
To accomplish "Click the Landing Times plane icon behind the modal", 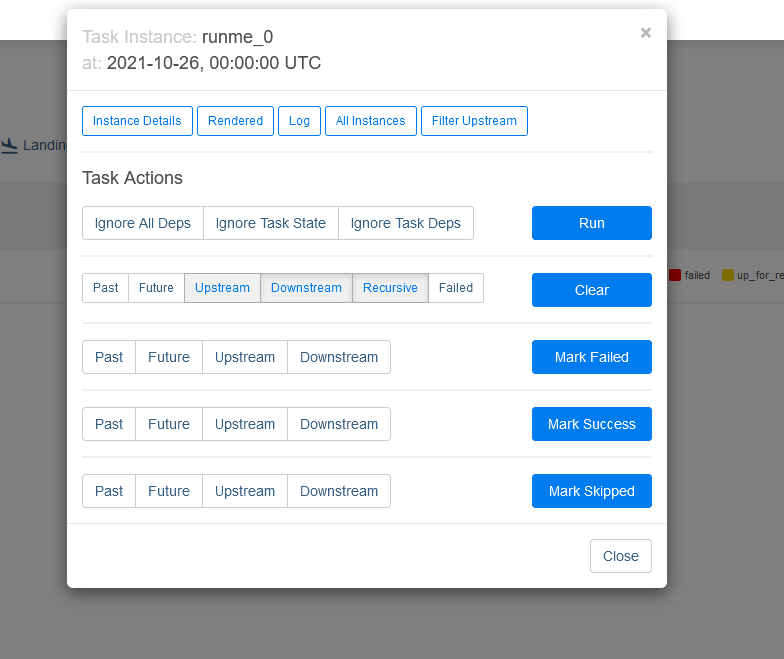I will 9,146.
